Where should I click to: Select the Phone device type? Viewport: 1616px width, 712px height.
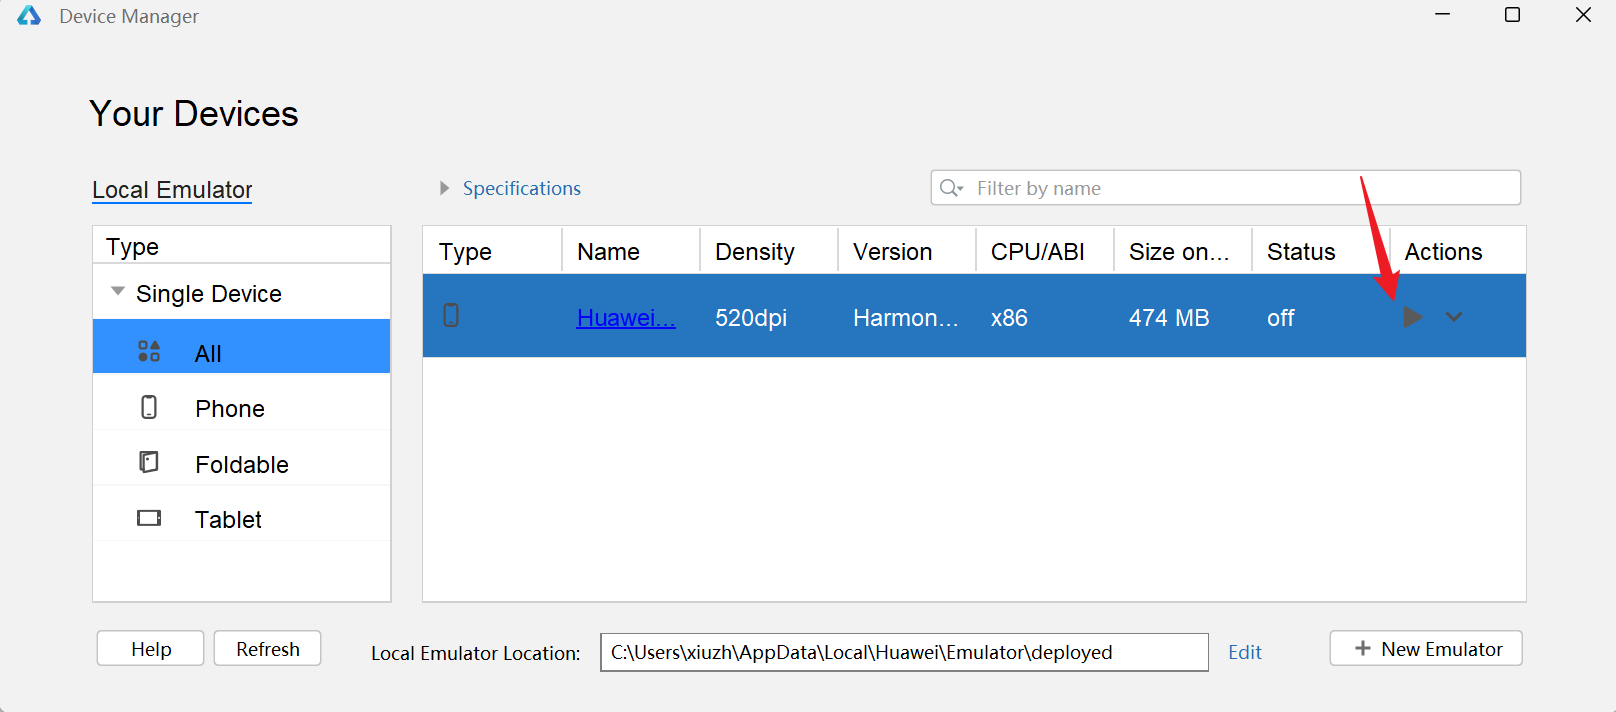(241, 402)
